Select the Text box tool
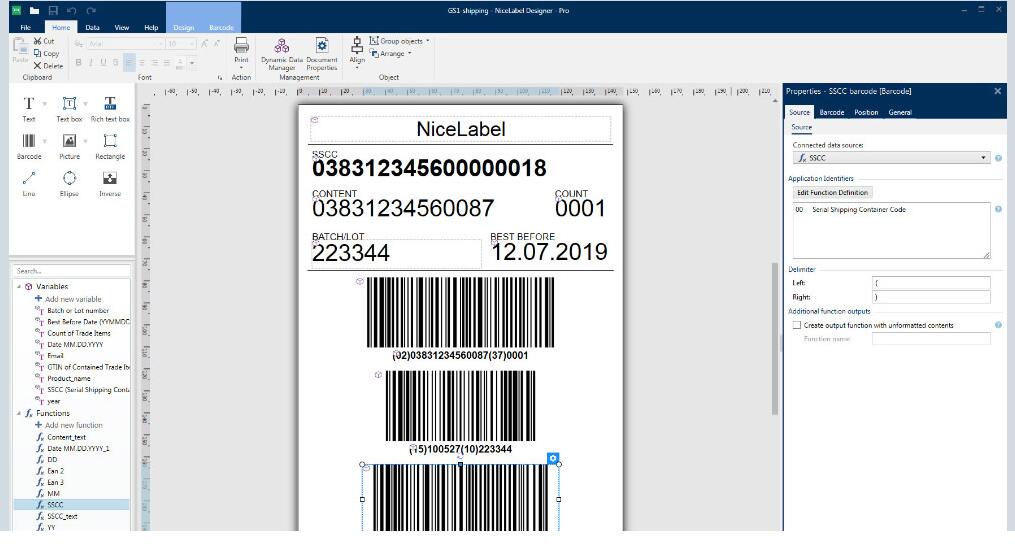The height and width of the screenshot is (553, 1015). pyautogui.click(x=69, y=109)
